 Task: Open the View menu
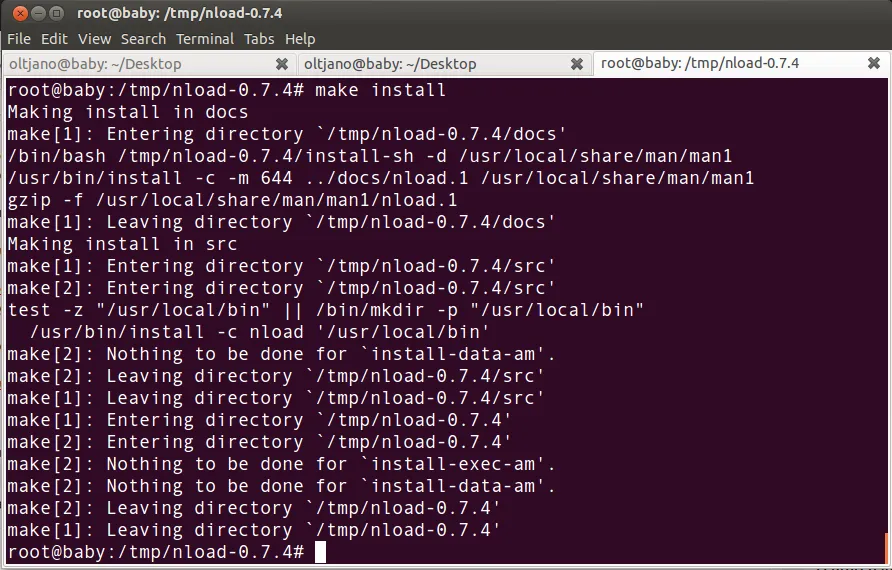[x=94, y=39]
